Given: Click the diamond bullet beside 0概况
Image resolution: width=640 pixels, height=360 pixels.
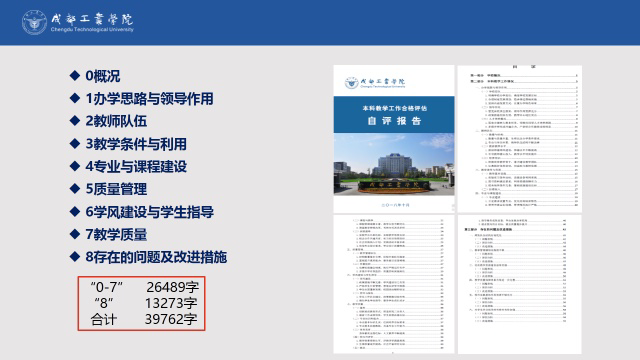Looking at the screenshot, I should (75, 76).
